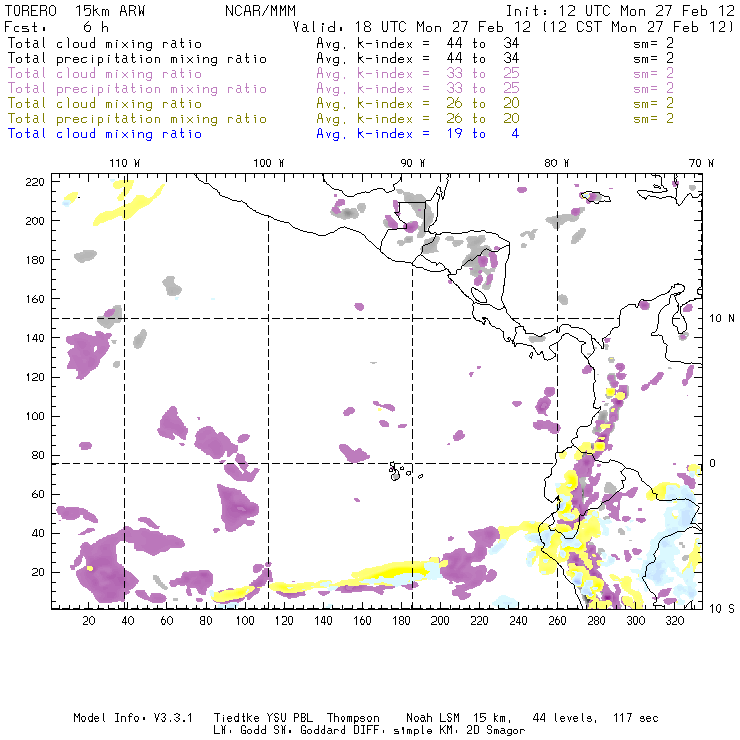Click the Thompson microphysics label
Image resolution: width=740 pixels, height=740 pixels.
pos(351,718)
